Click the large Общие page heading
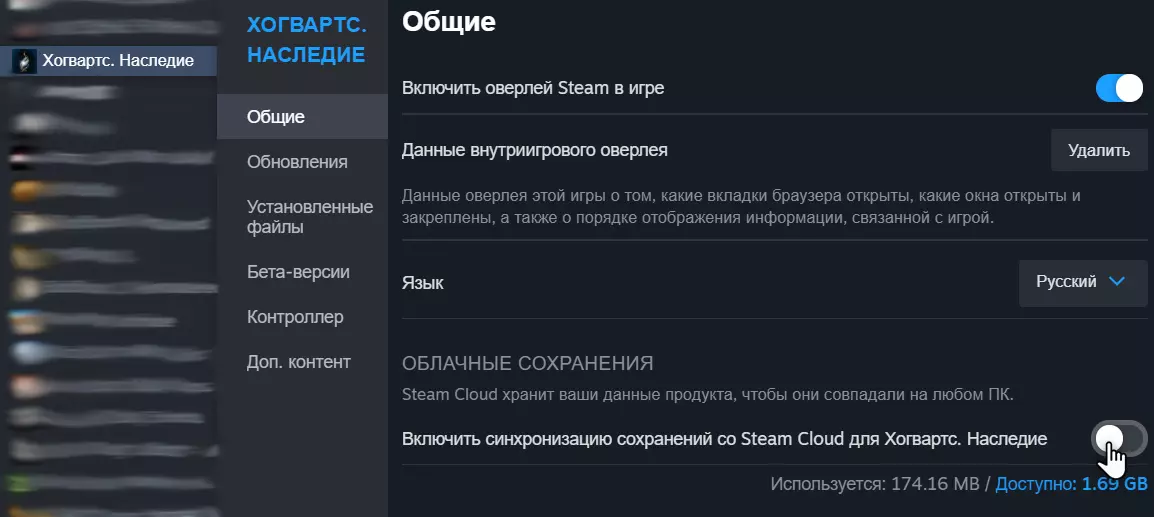 (x=448, y=22)
